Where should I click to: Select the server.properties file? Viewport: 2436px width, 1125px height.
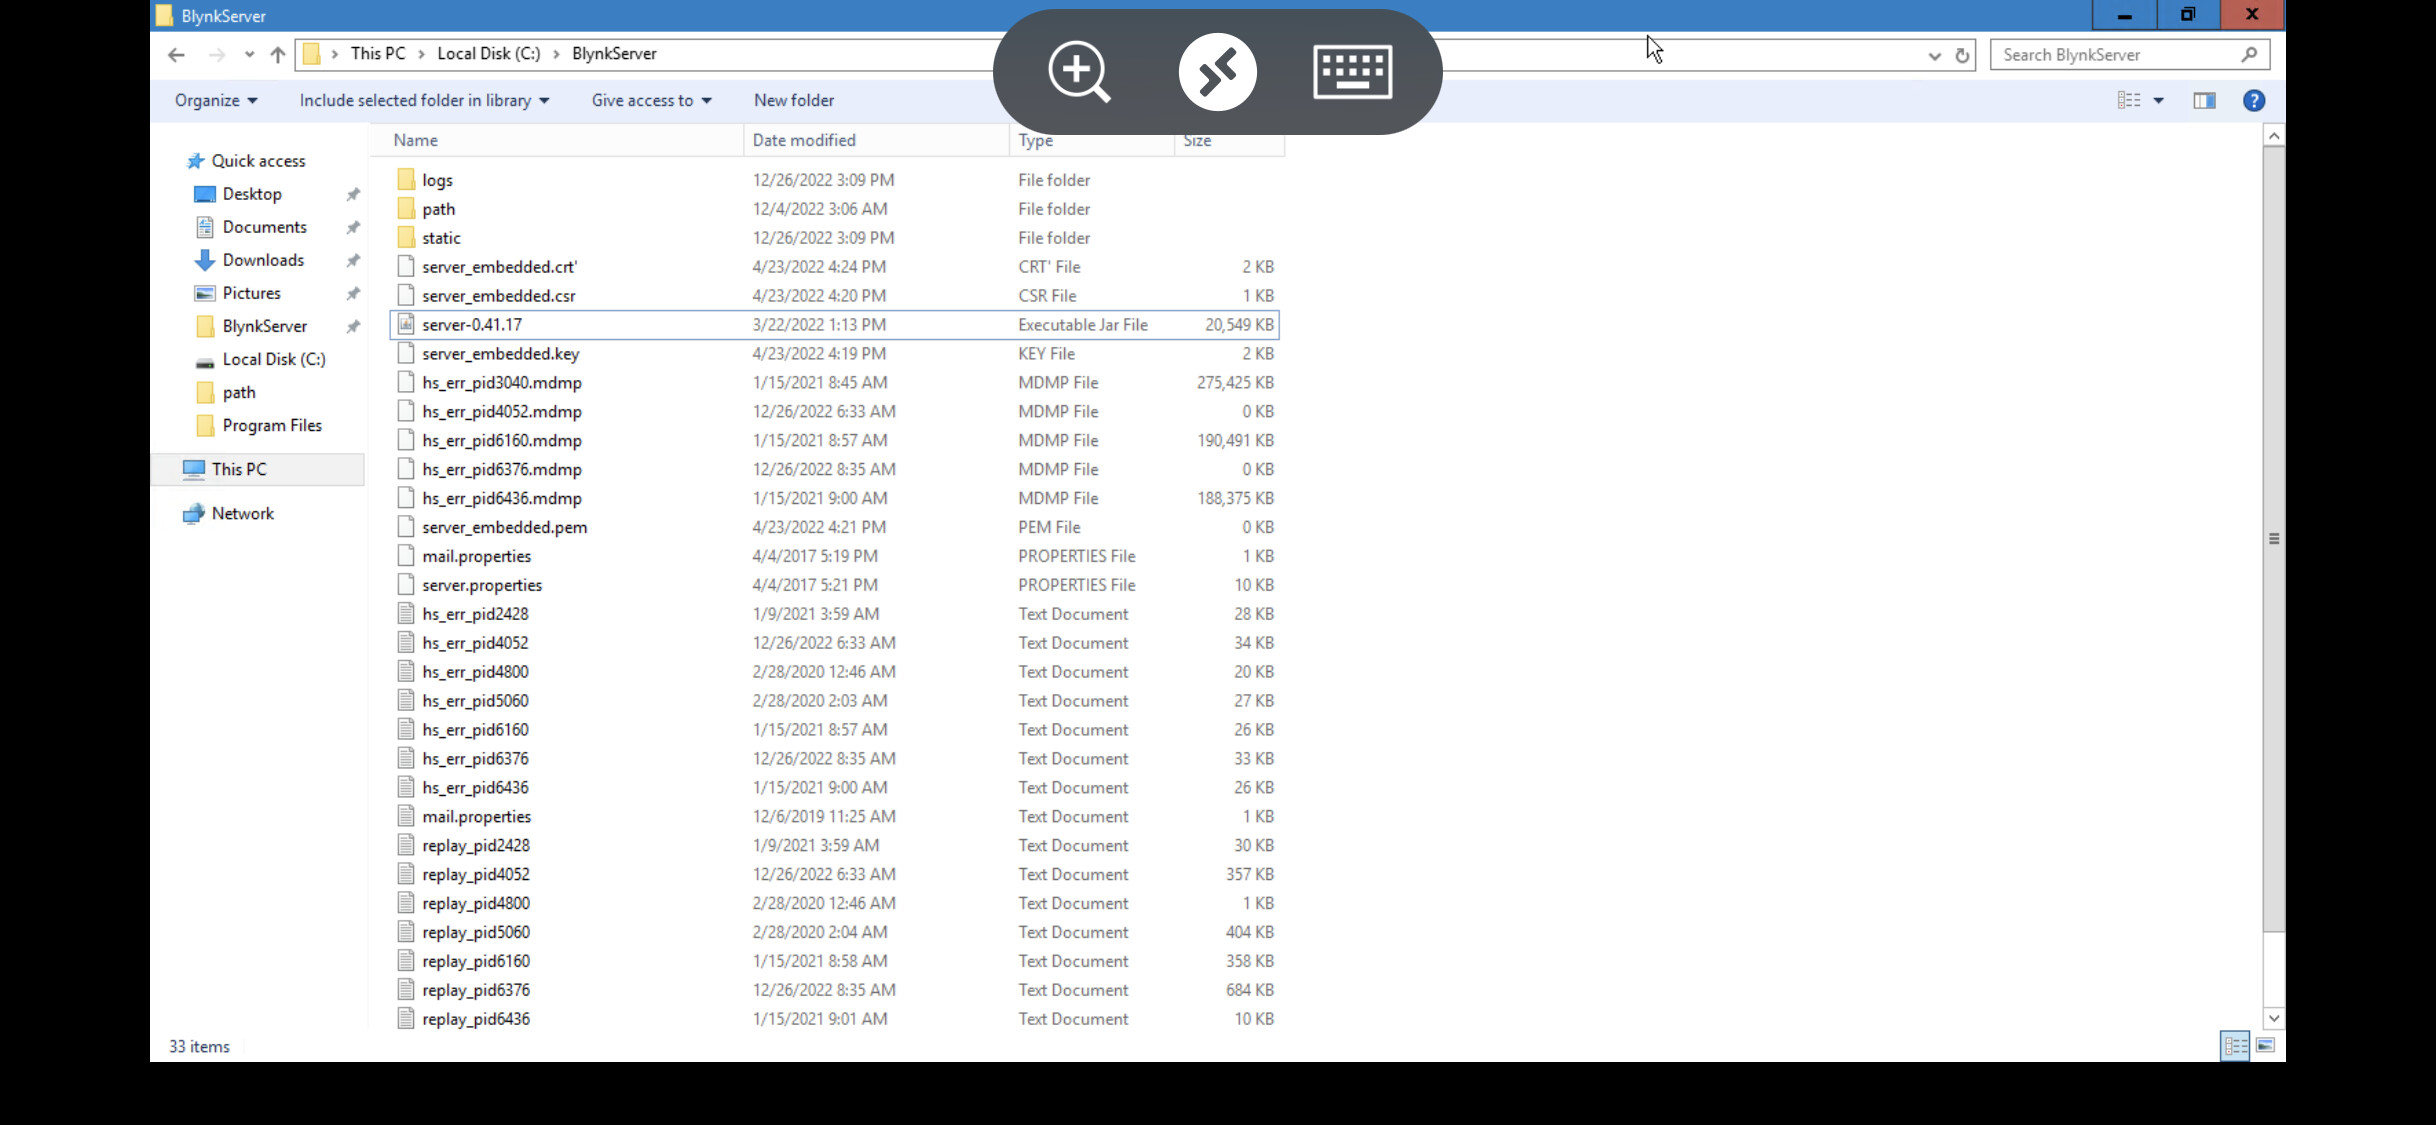[x=482, y=585]
